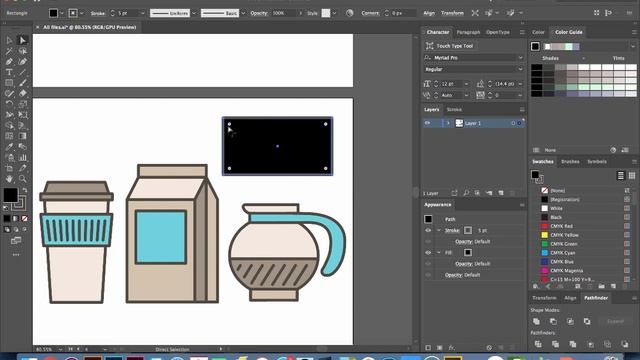Click the Transform link in control bar

coord(452,13)
